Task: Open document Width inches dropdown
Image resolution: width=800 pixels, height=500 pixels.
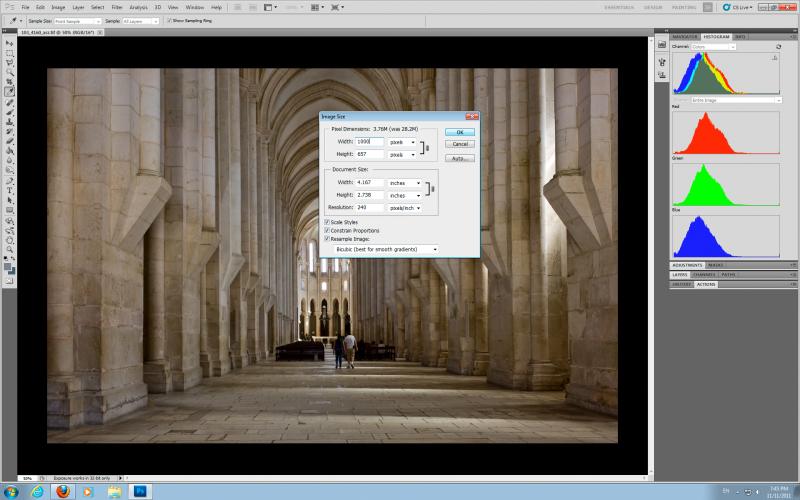Action: coord(405,183)
